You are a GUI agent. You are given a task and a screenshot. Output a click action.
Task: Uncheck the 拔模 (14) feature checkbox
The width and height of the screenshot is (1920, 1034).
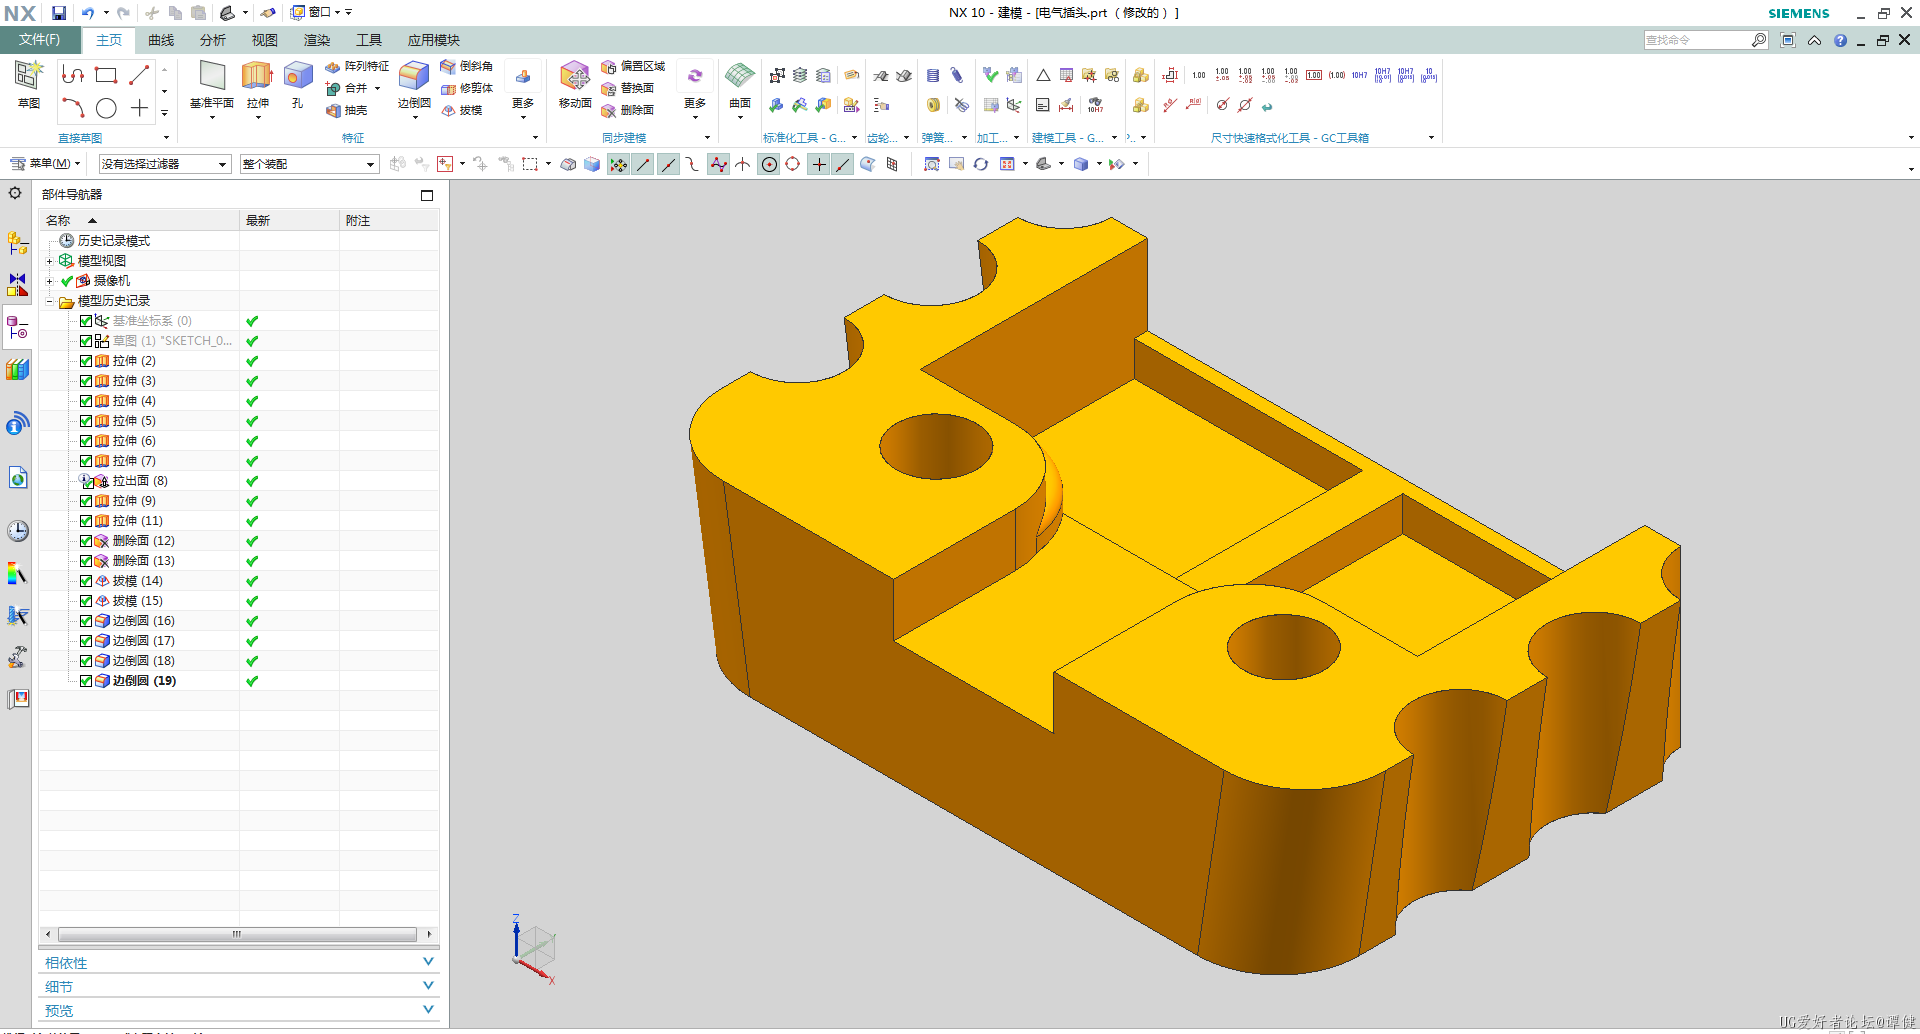pos(86,581)
